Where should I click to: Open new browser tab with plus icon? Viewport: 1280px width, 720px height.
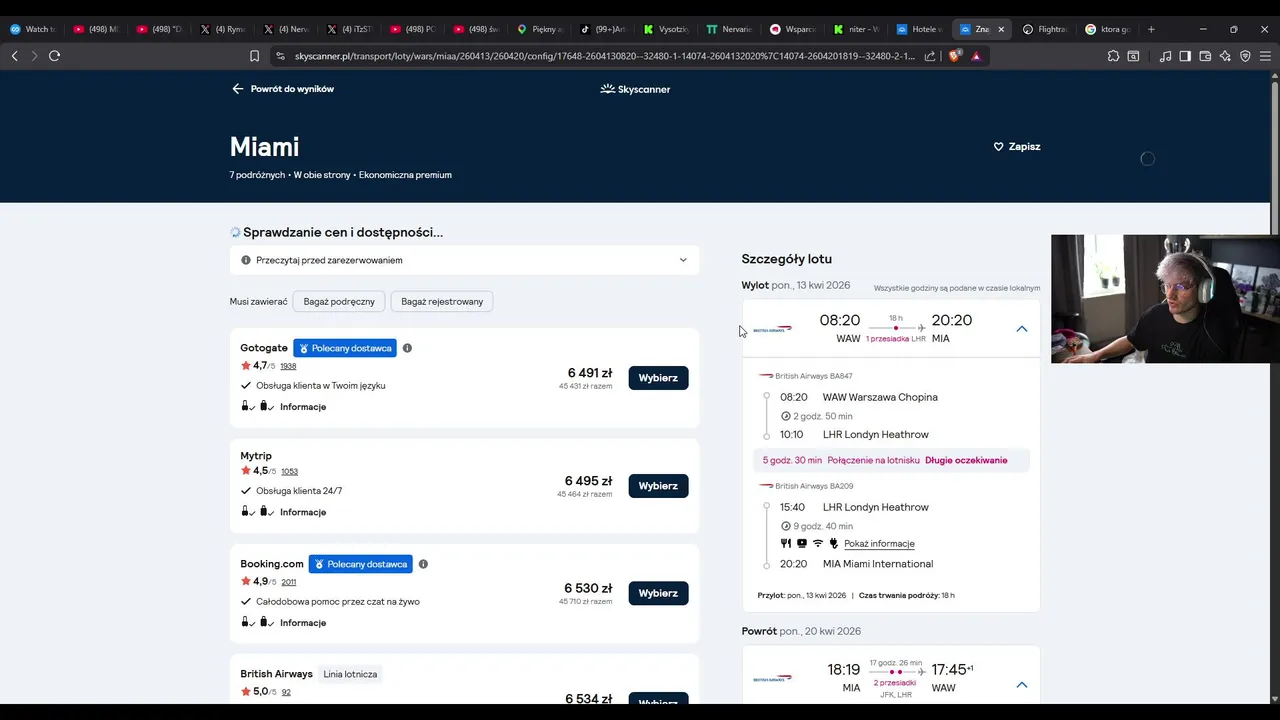(1151, 29)
